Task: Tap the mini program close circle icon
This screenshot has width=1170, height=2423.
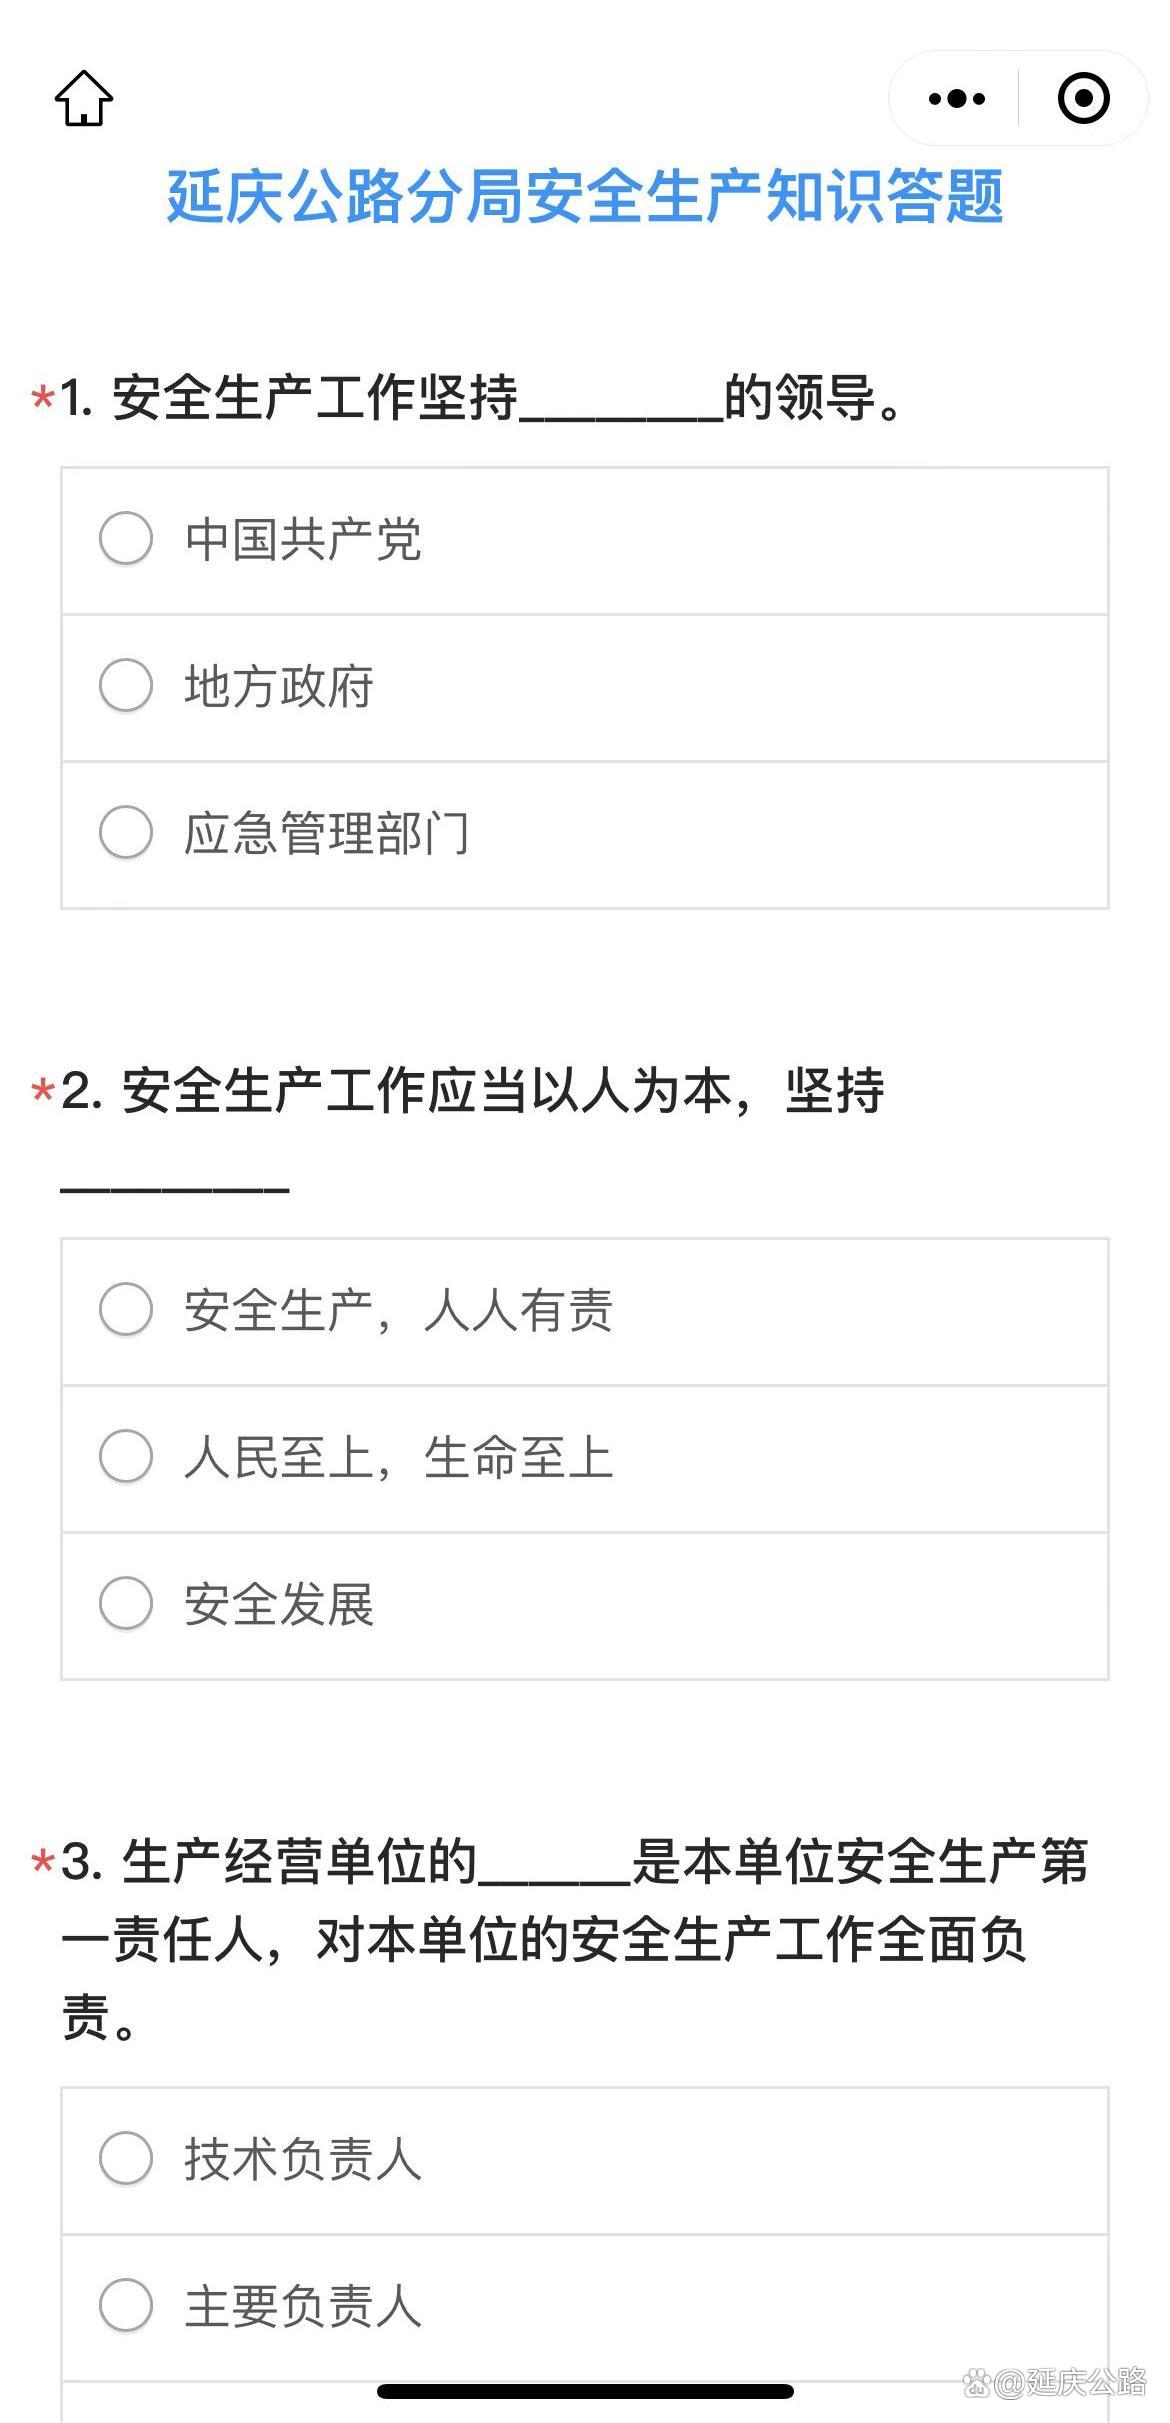Action: coord(1083,98)
